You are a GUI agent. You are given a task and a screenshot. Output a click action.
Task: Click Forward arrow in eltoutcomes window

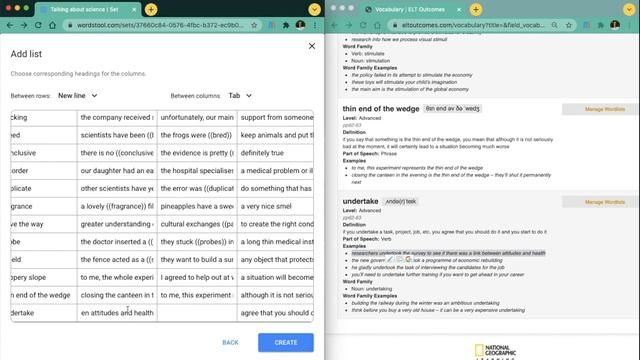tap(349, 25)
